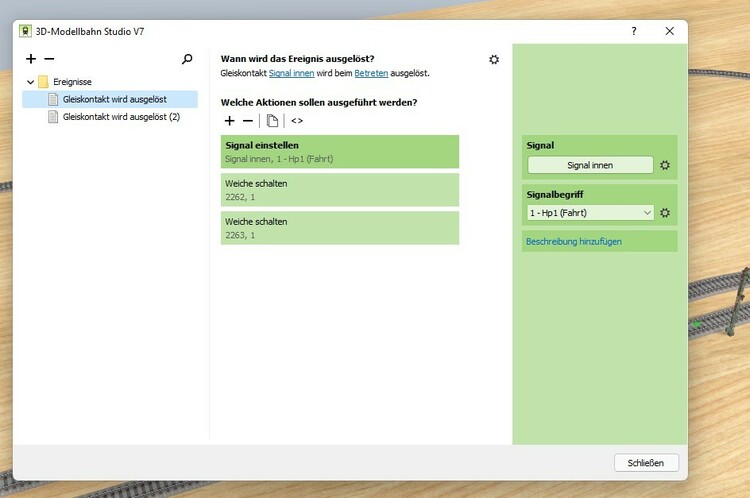750x498 pixels.
Task: Click the 'Betreten' trigger link
Action: tap(371, 73)
